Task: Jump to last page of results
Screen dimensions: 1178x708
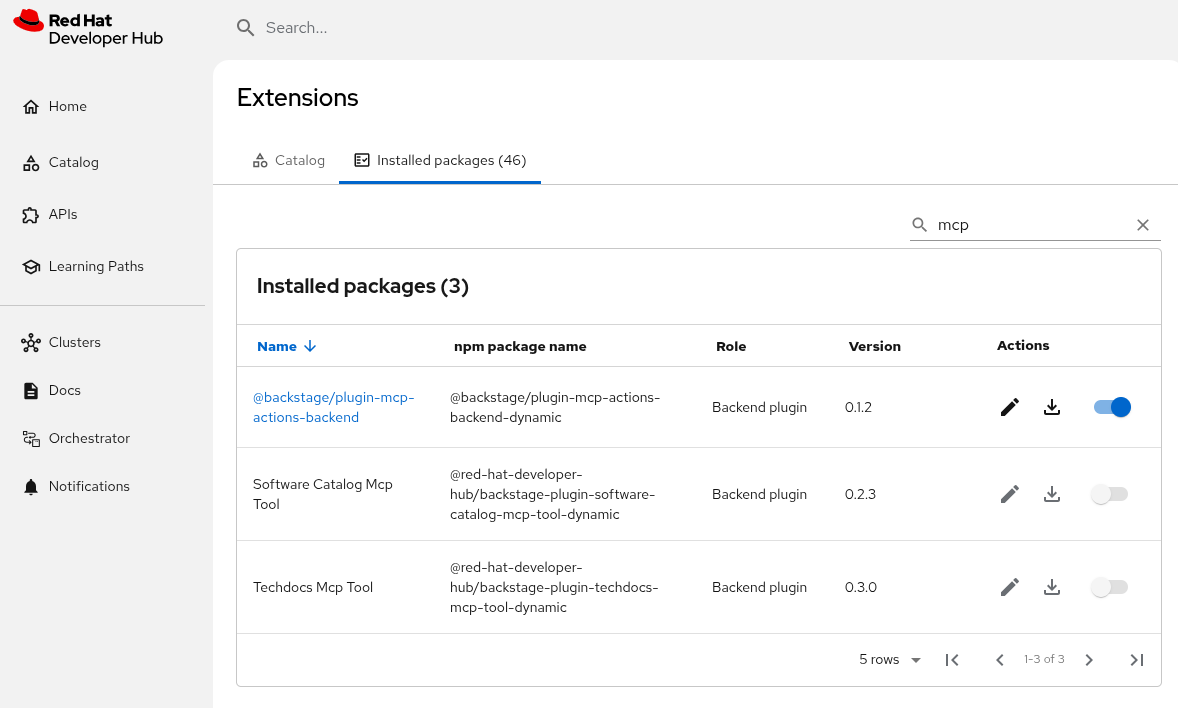Action: point(1136,660)
